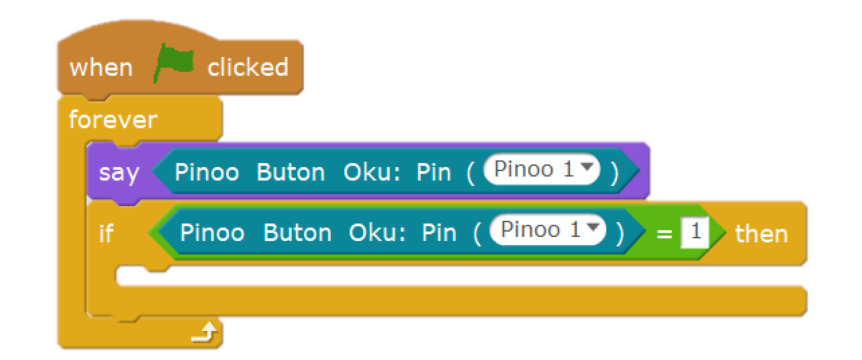
Task: Click the loop arrow icon on forever block
Action: [205, 332]
